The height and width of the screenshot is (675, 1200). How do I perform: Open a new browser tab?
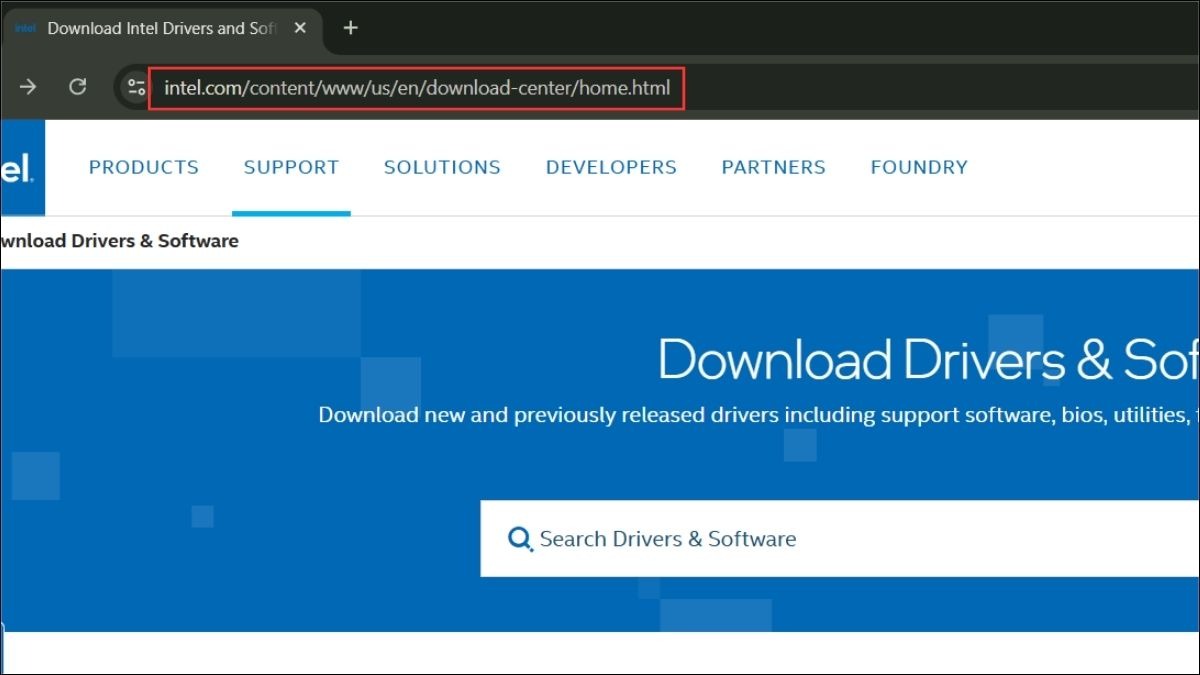[x=350, y=28]
